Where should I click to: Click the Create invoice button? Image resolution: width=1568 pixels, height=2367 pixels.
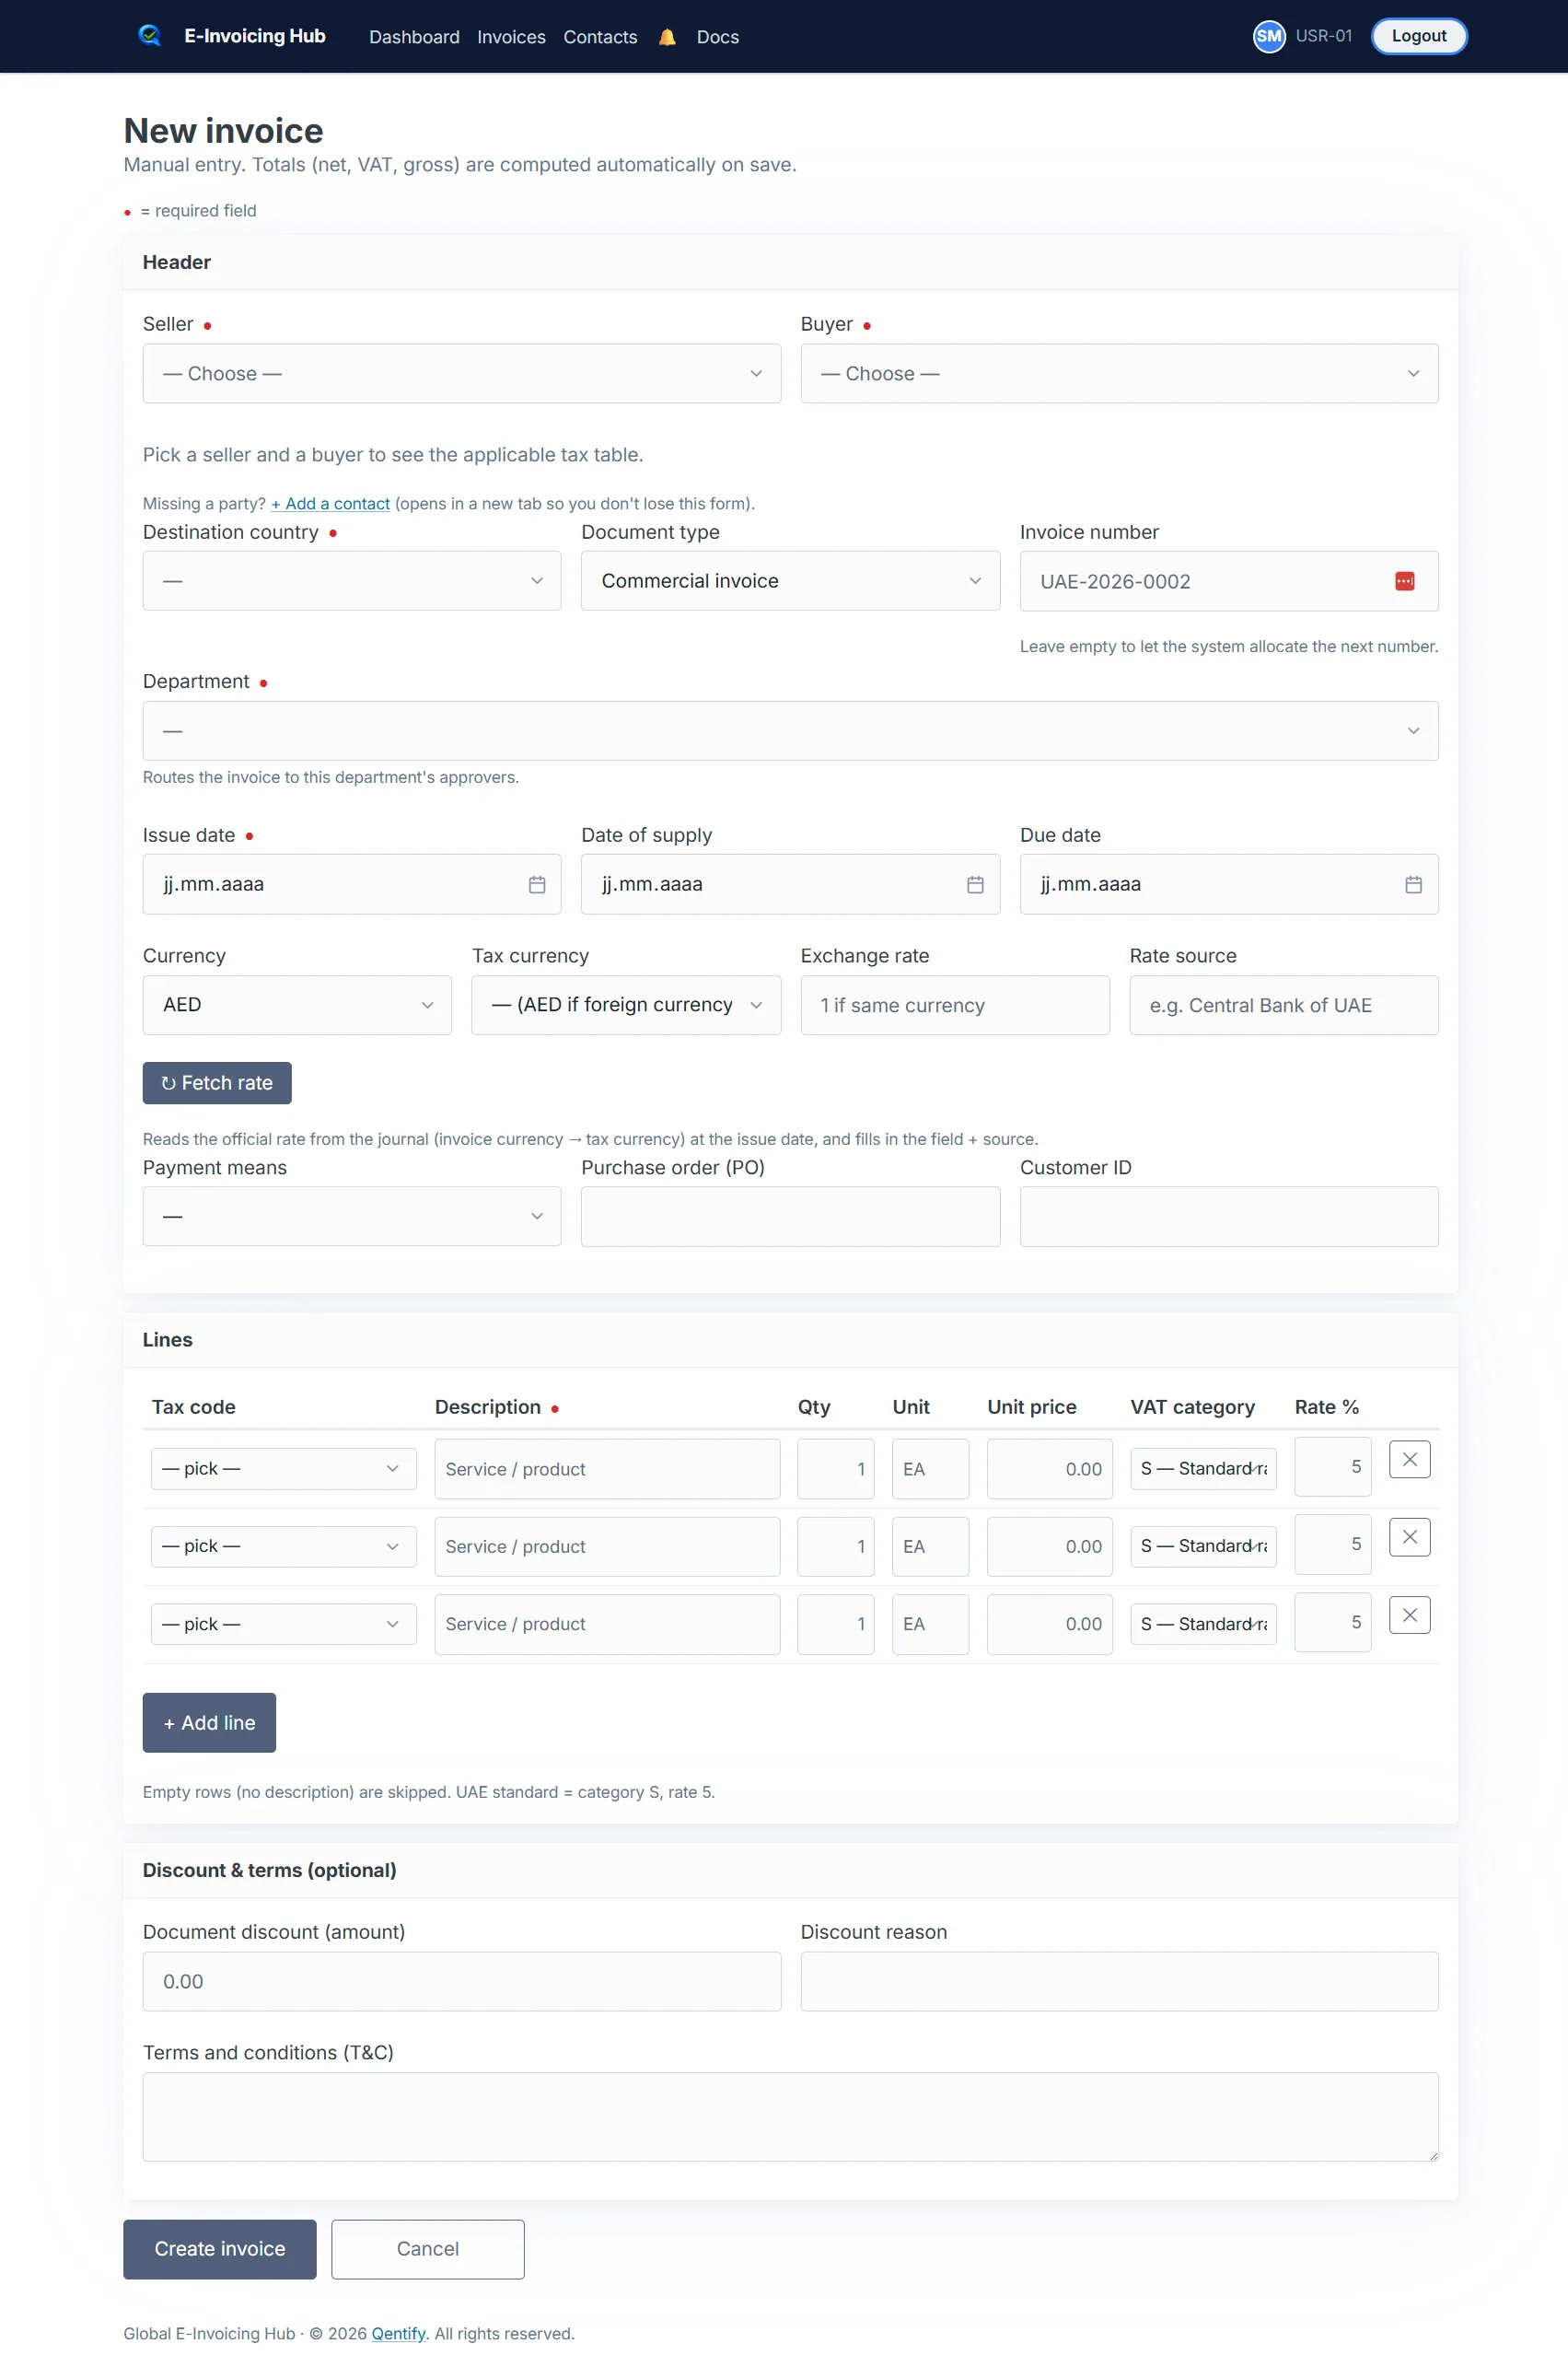pos(220,2249)
